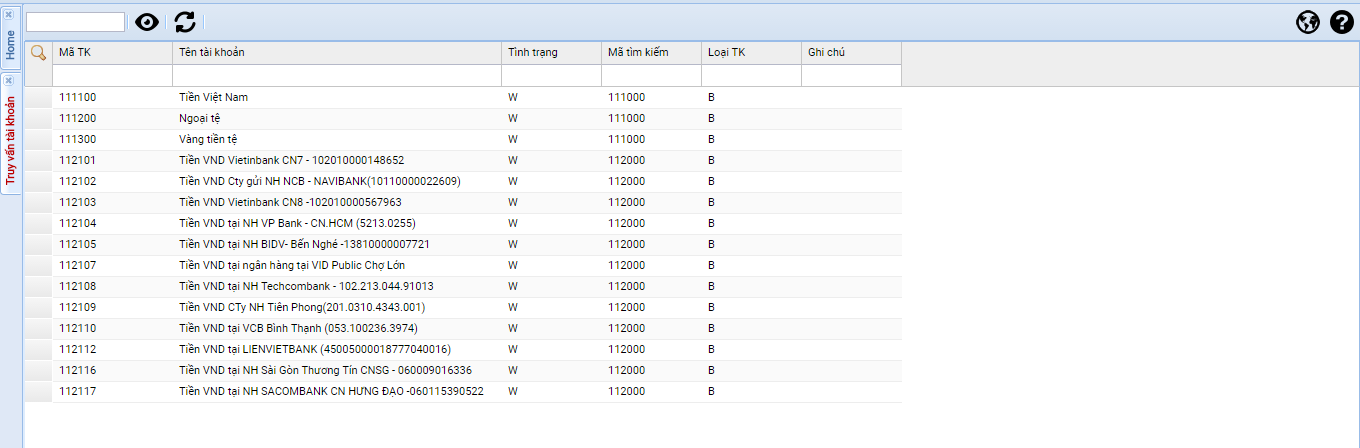This screenshot has width=1360, height=448.
Task: Click the BIDV- Bến Nghé account name
Action: pyautogui.click(x=305, y=244)
